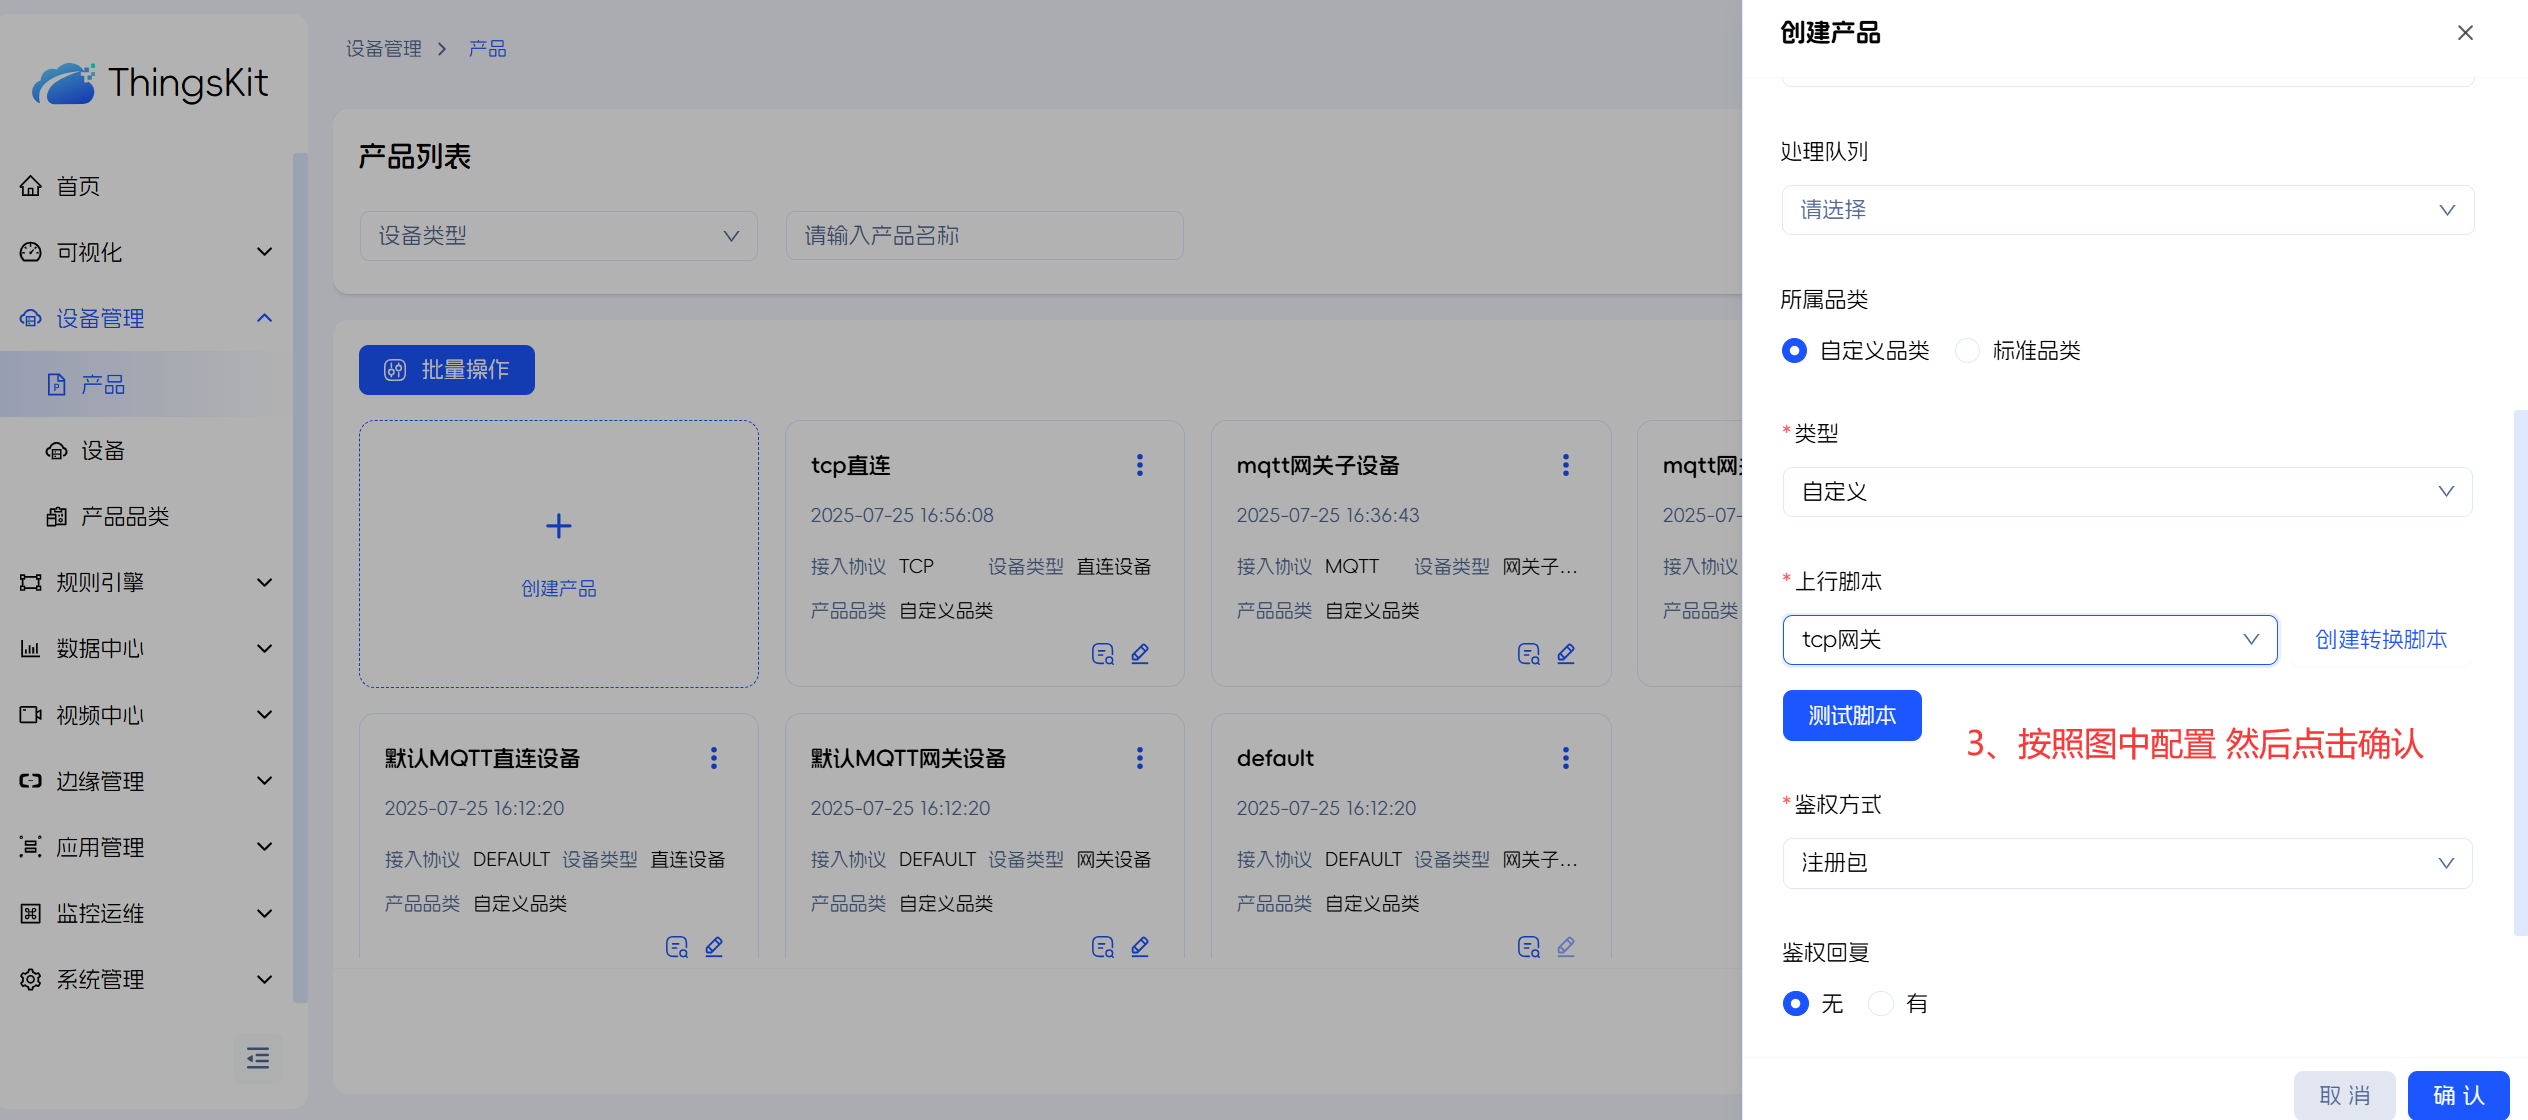Click the 测试脚本 button
Viewport: 2528px width, 1120px height.
[1851, 716]
